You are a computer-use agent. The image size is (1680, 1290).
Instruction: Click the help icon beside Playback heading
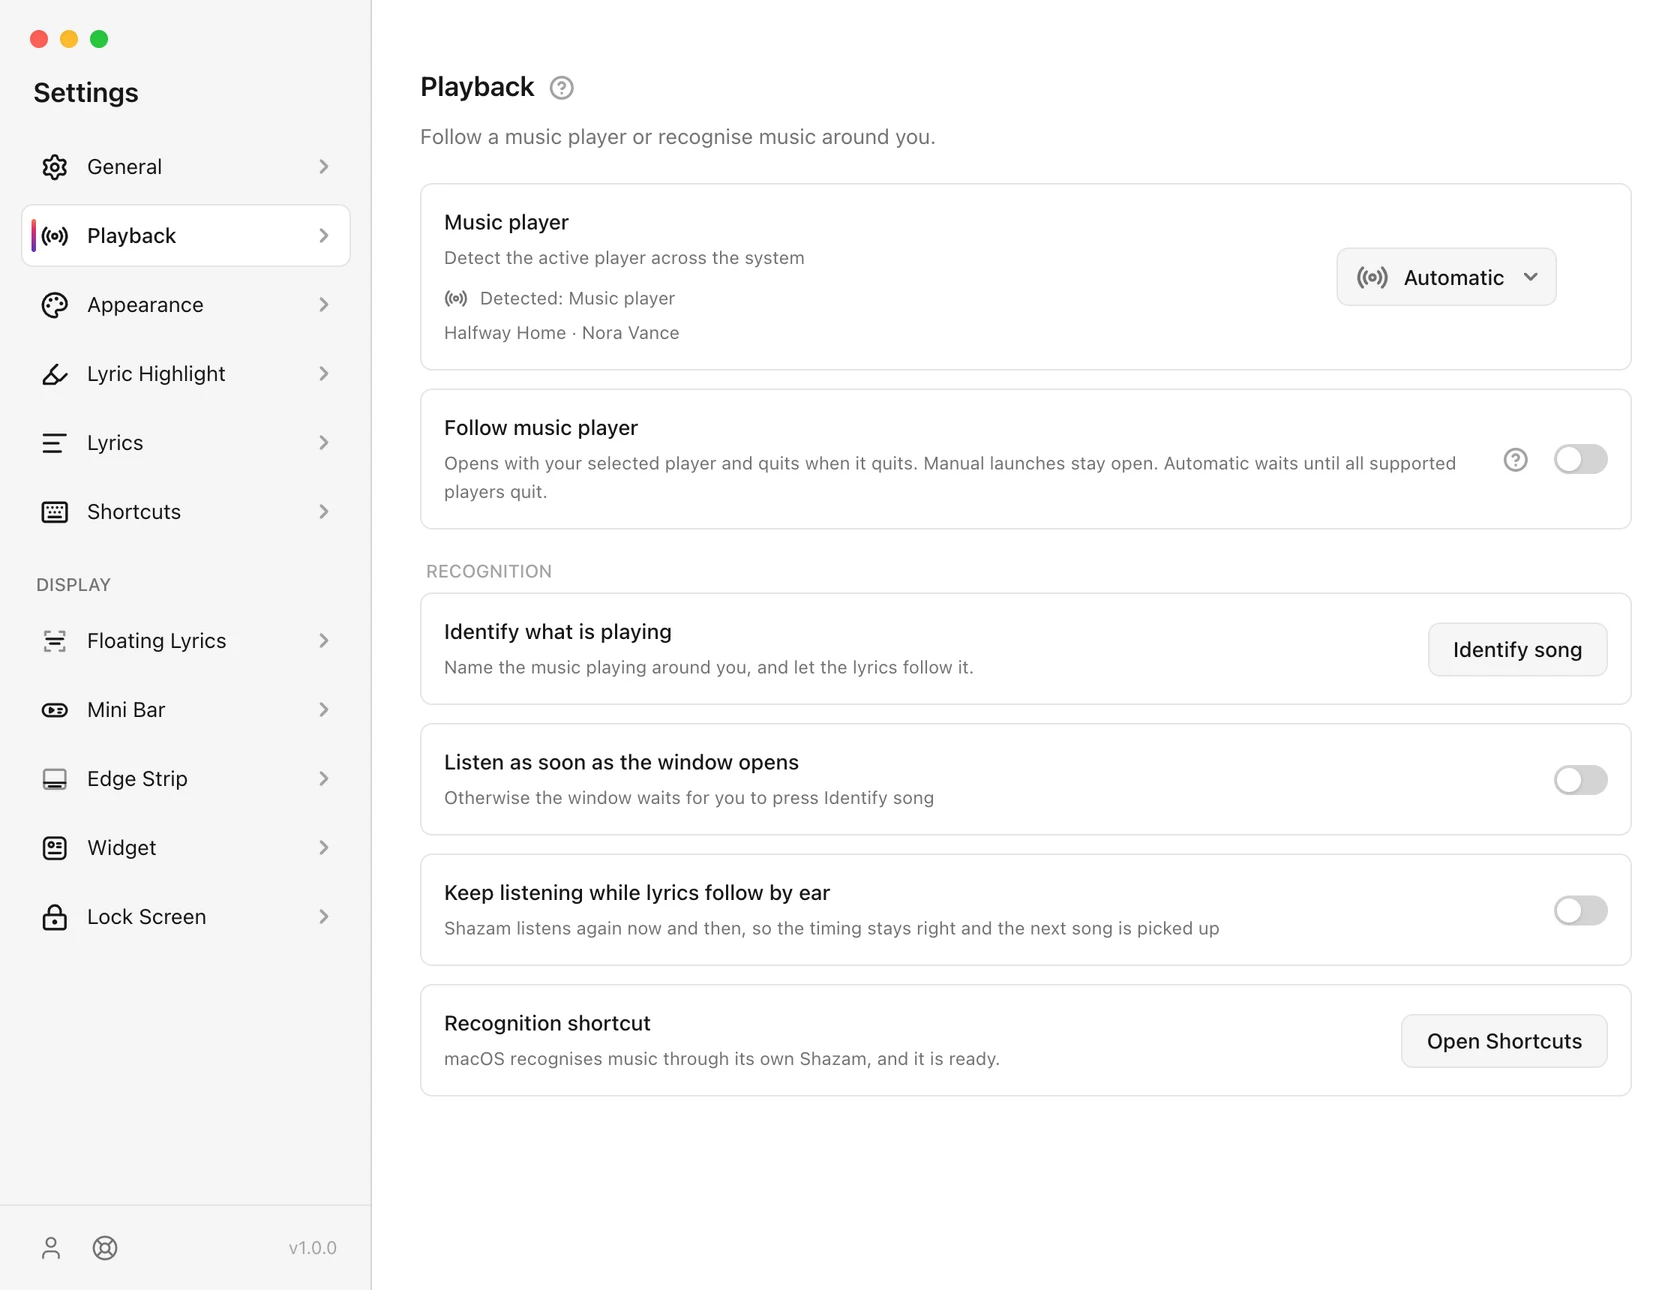[562, 88]
